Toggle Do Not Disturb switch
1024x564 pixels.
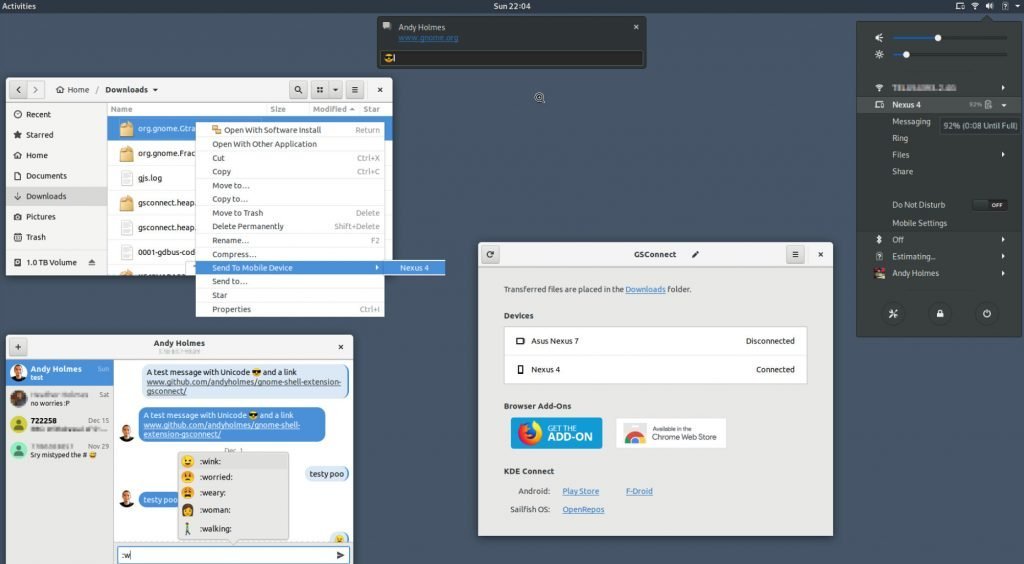[989, 205]
